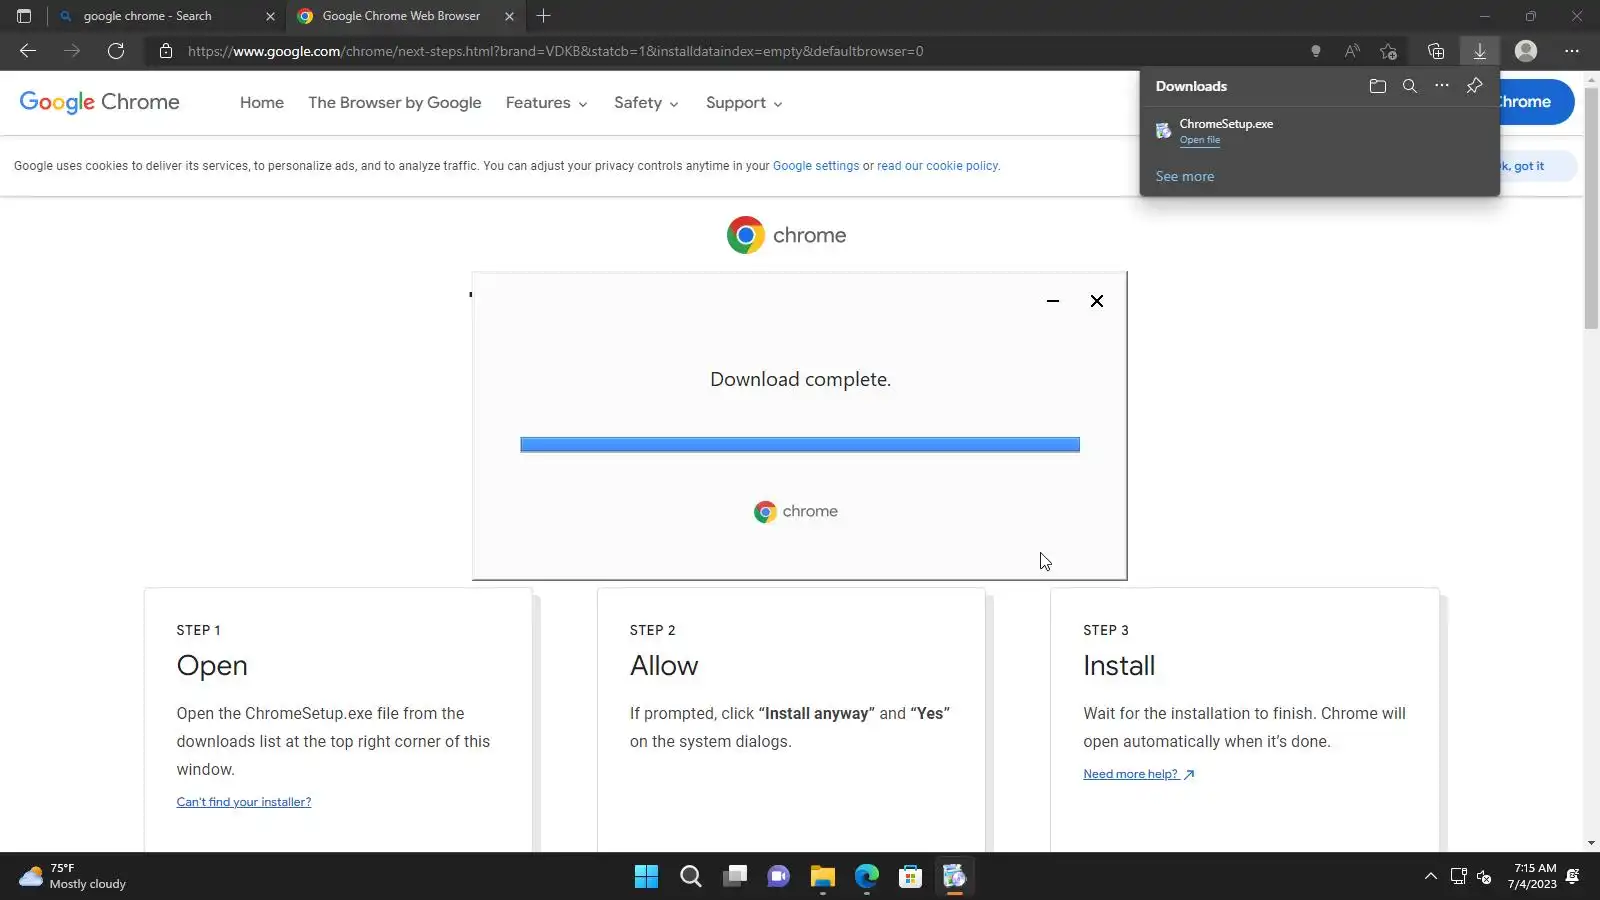Open the tab actions menu icon

point(24,16)
